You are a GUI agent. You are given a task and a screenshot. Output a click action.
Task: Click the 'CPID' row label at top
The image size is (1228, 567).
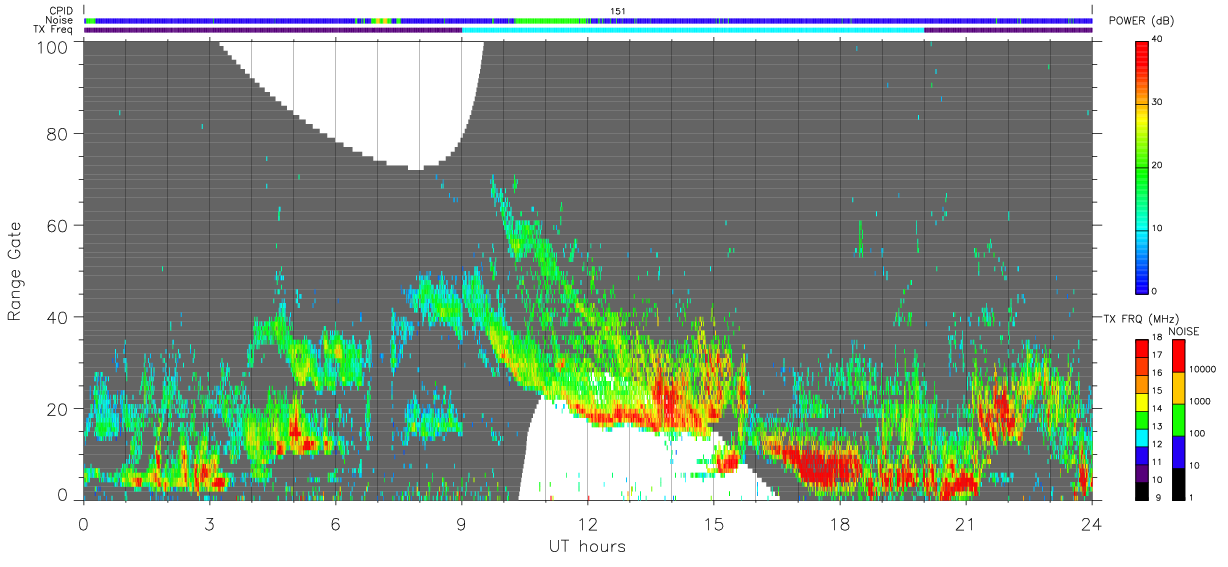[61, 11]
